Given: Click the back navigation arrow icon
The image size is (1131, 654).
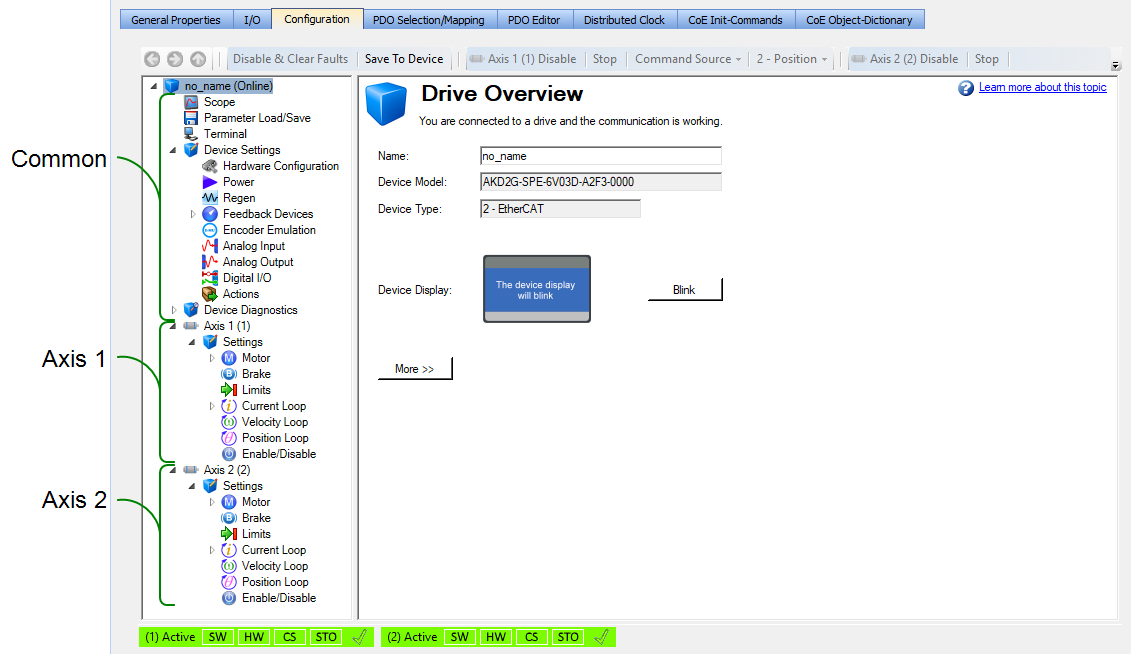Looking at the screenshot, I should [x=151, y=59].
